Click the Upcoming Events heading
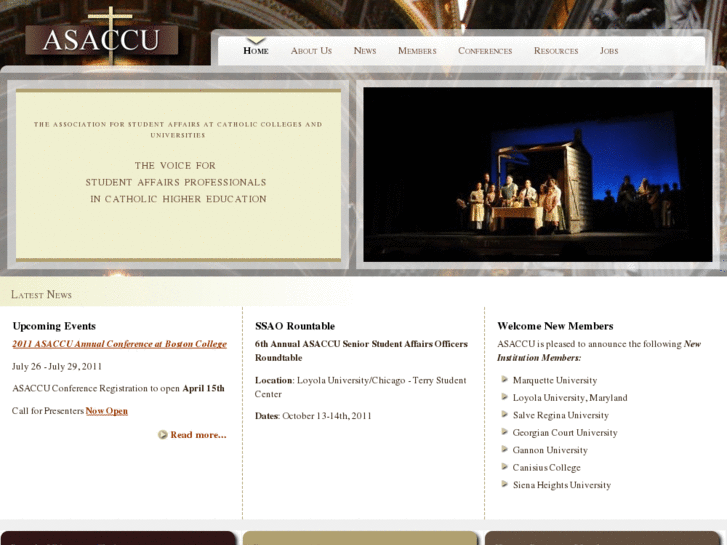This screenshot has width=727, height=545. (54, 326)
